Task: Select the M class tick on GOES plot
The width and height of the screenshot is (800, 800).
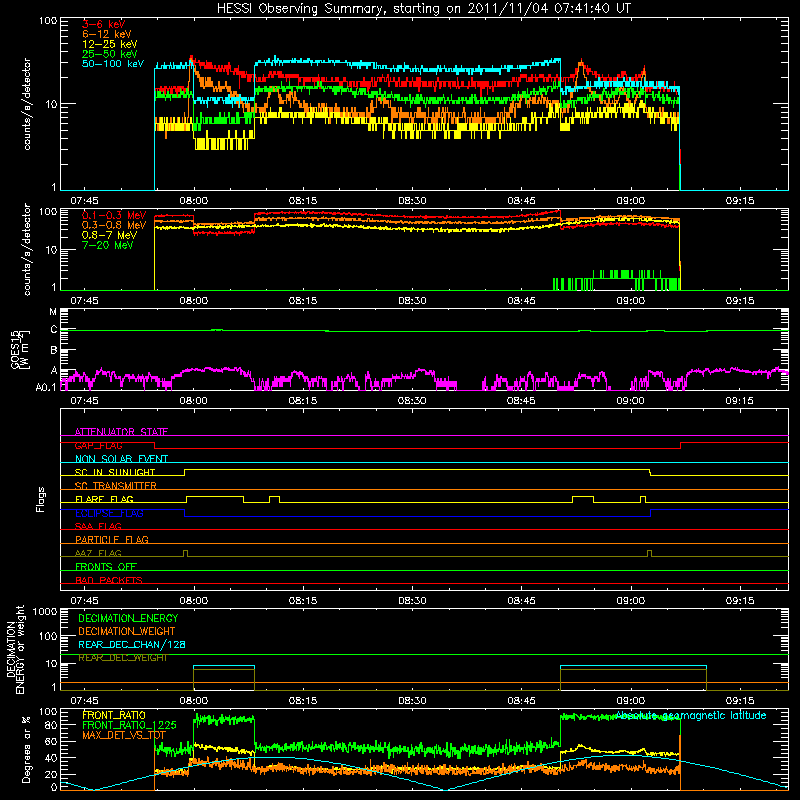Action: (53, 311)
